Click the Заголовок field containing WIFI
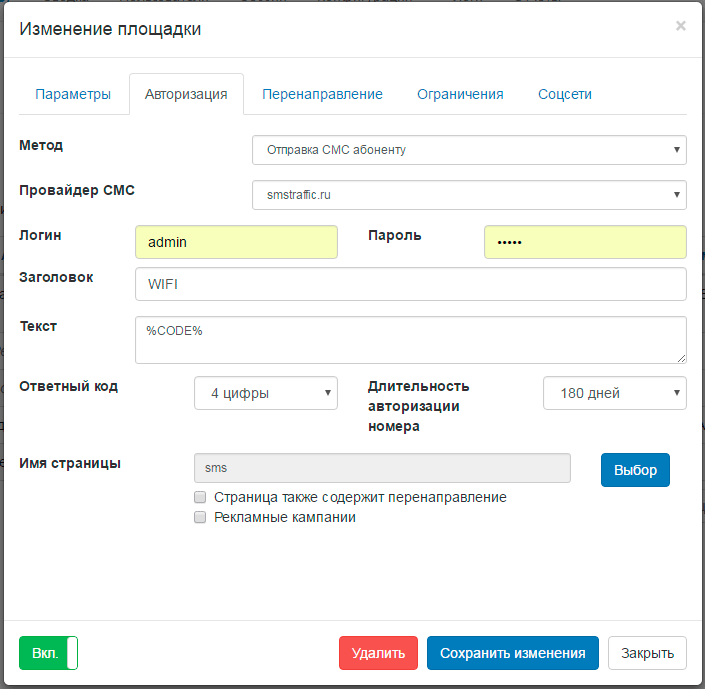The height and width of the screenshot is (689, 705). [x=410, y=284]
